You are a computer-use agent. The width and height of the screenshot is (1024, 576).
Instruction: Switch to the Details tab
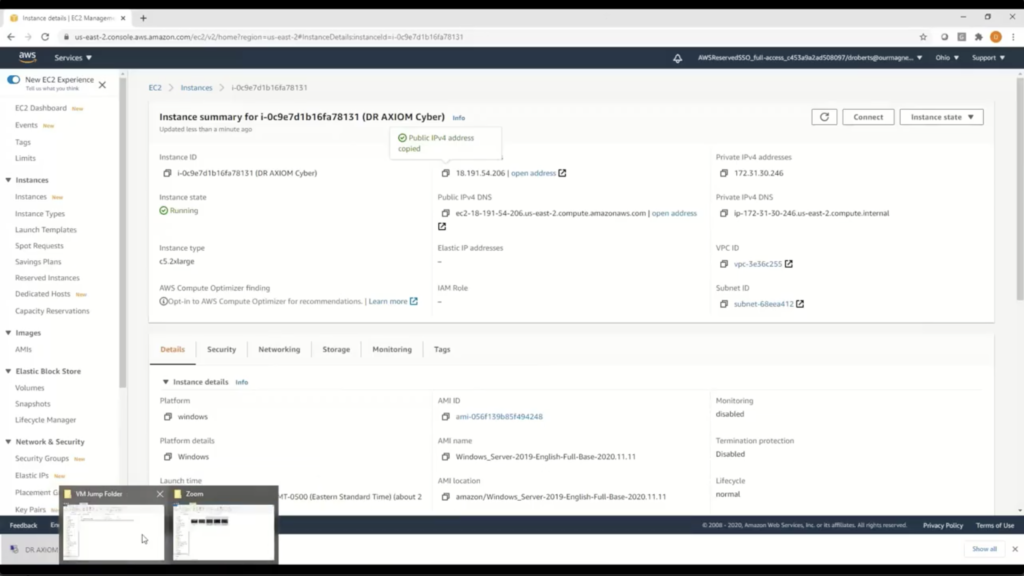tap(172, 349)
